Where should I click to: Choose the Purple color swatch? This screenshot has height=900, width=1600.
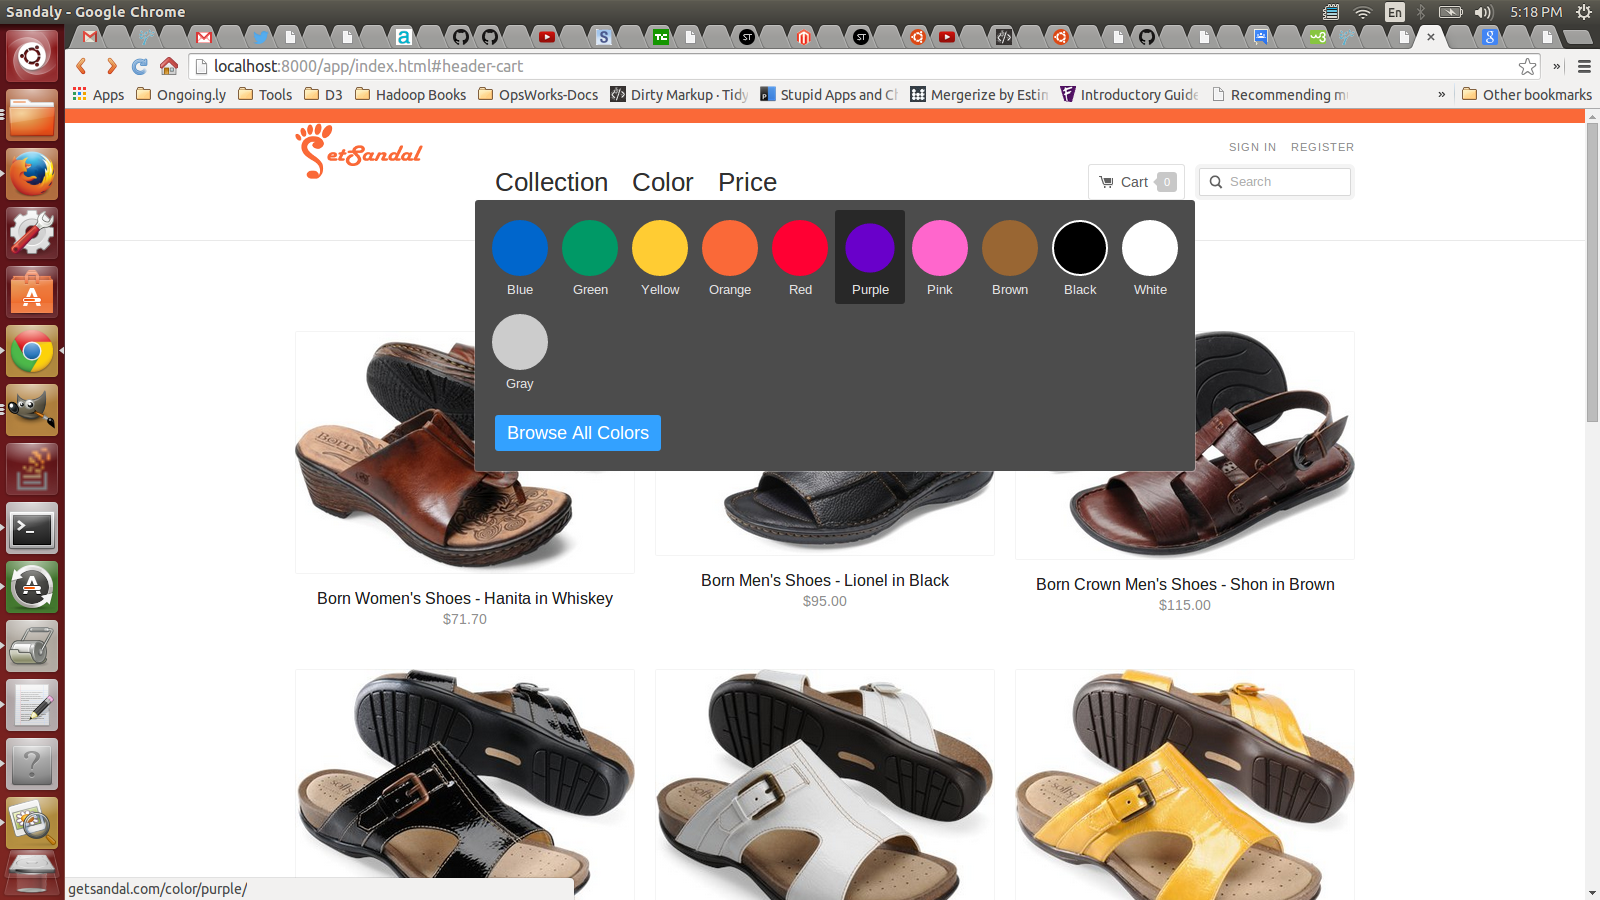pyautogui.click(x=870, y=248)
